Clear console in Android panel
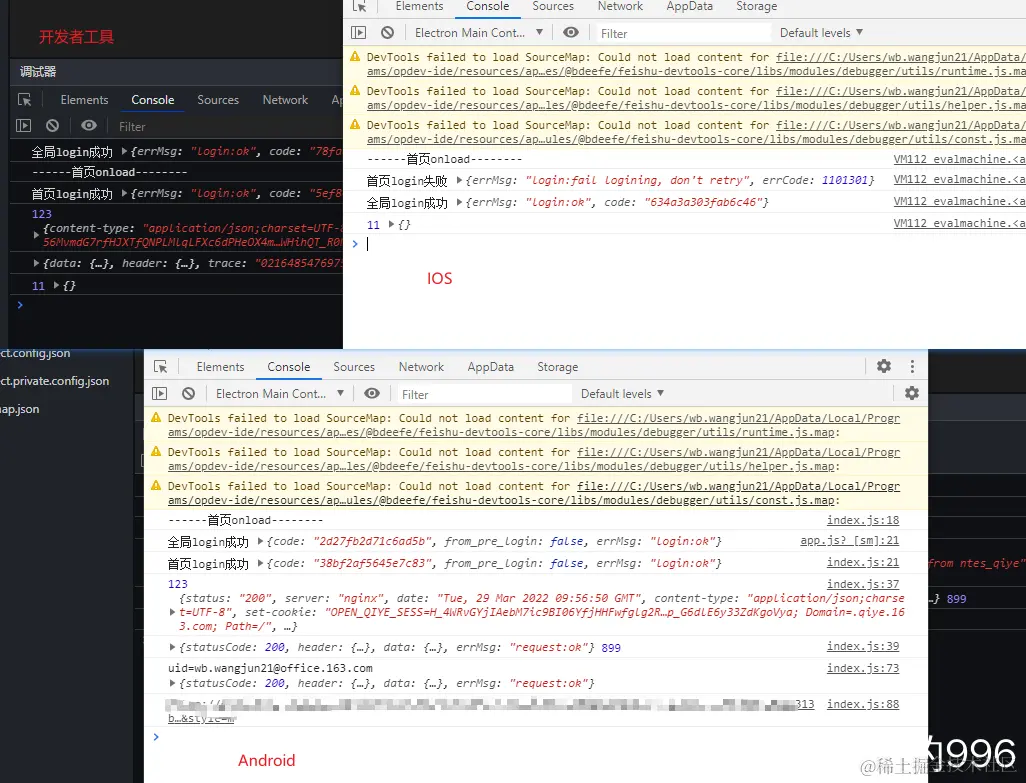The width and height of the screenshot is (1026, 783). 188,393
